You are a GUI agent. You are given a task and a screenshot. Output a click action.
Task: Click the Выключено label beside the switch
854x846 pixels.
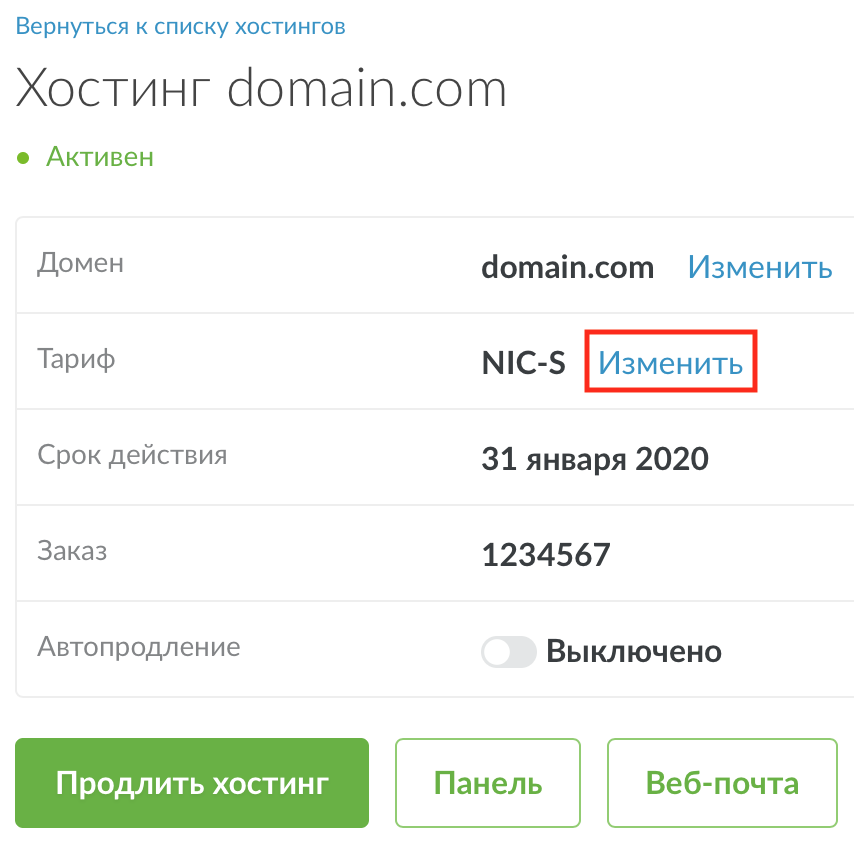click(634, 652)
